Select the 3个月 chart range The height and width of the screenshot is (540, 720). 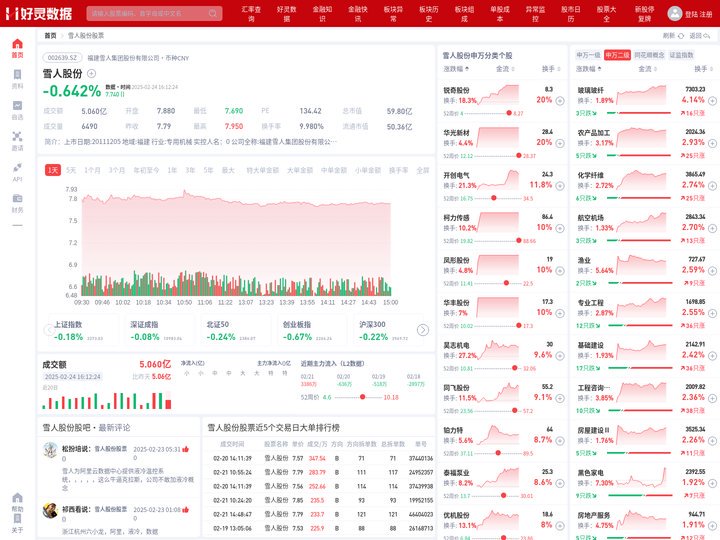117,170
